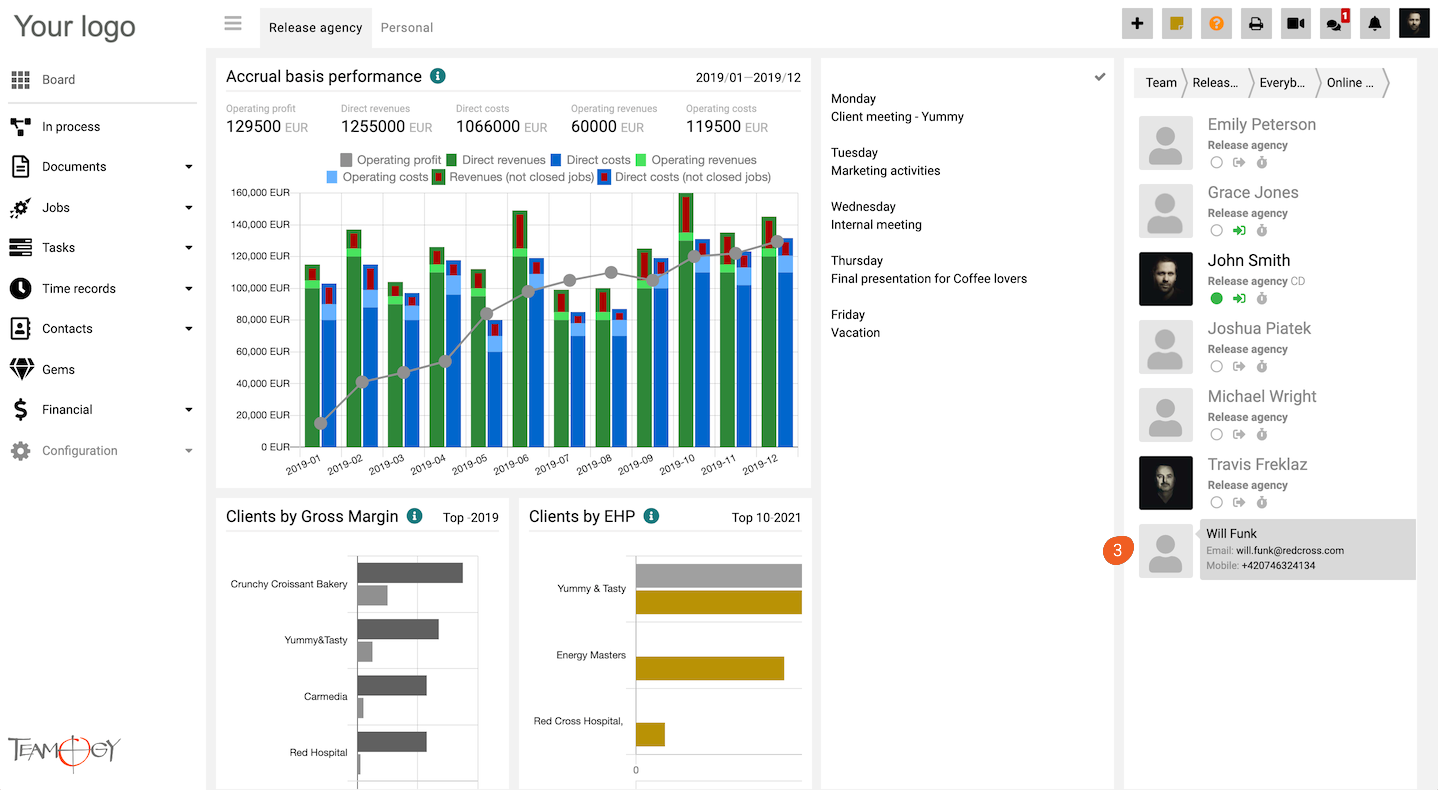Start a video call with camera icon
Viewport: 1438px width, 790px height.
[1296, 24]
